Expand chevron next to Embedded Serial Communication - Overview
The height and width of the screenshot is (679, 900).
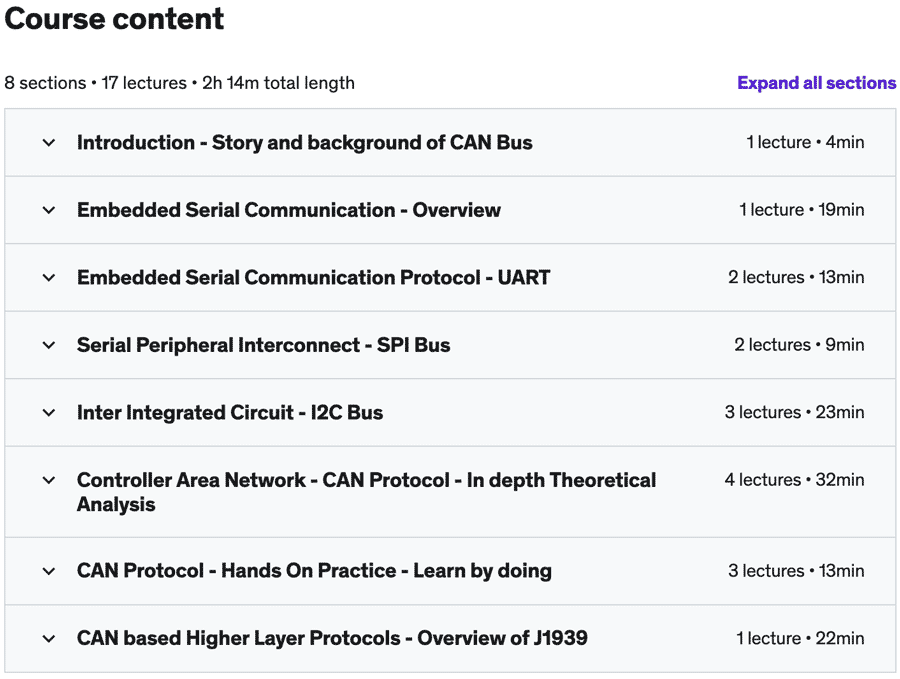[49, 210]
